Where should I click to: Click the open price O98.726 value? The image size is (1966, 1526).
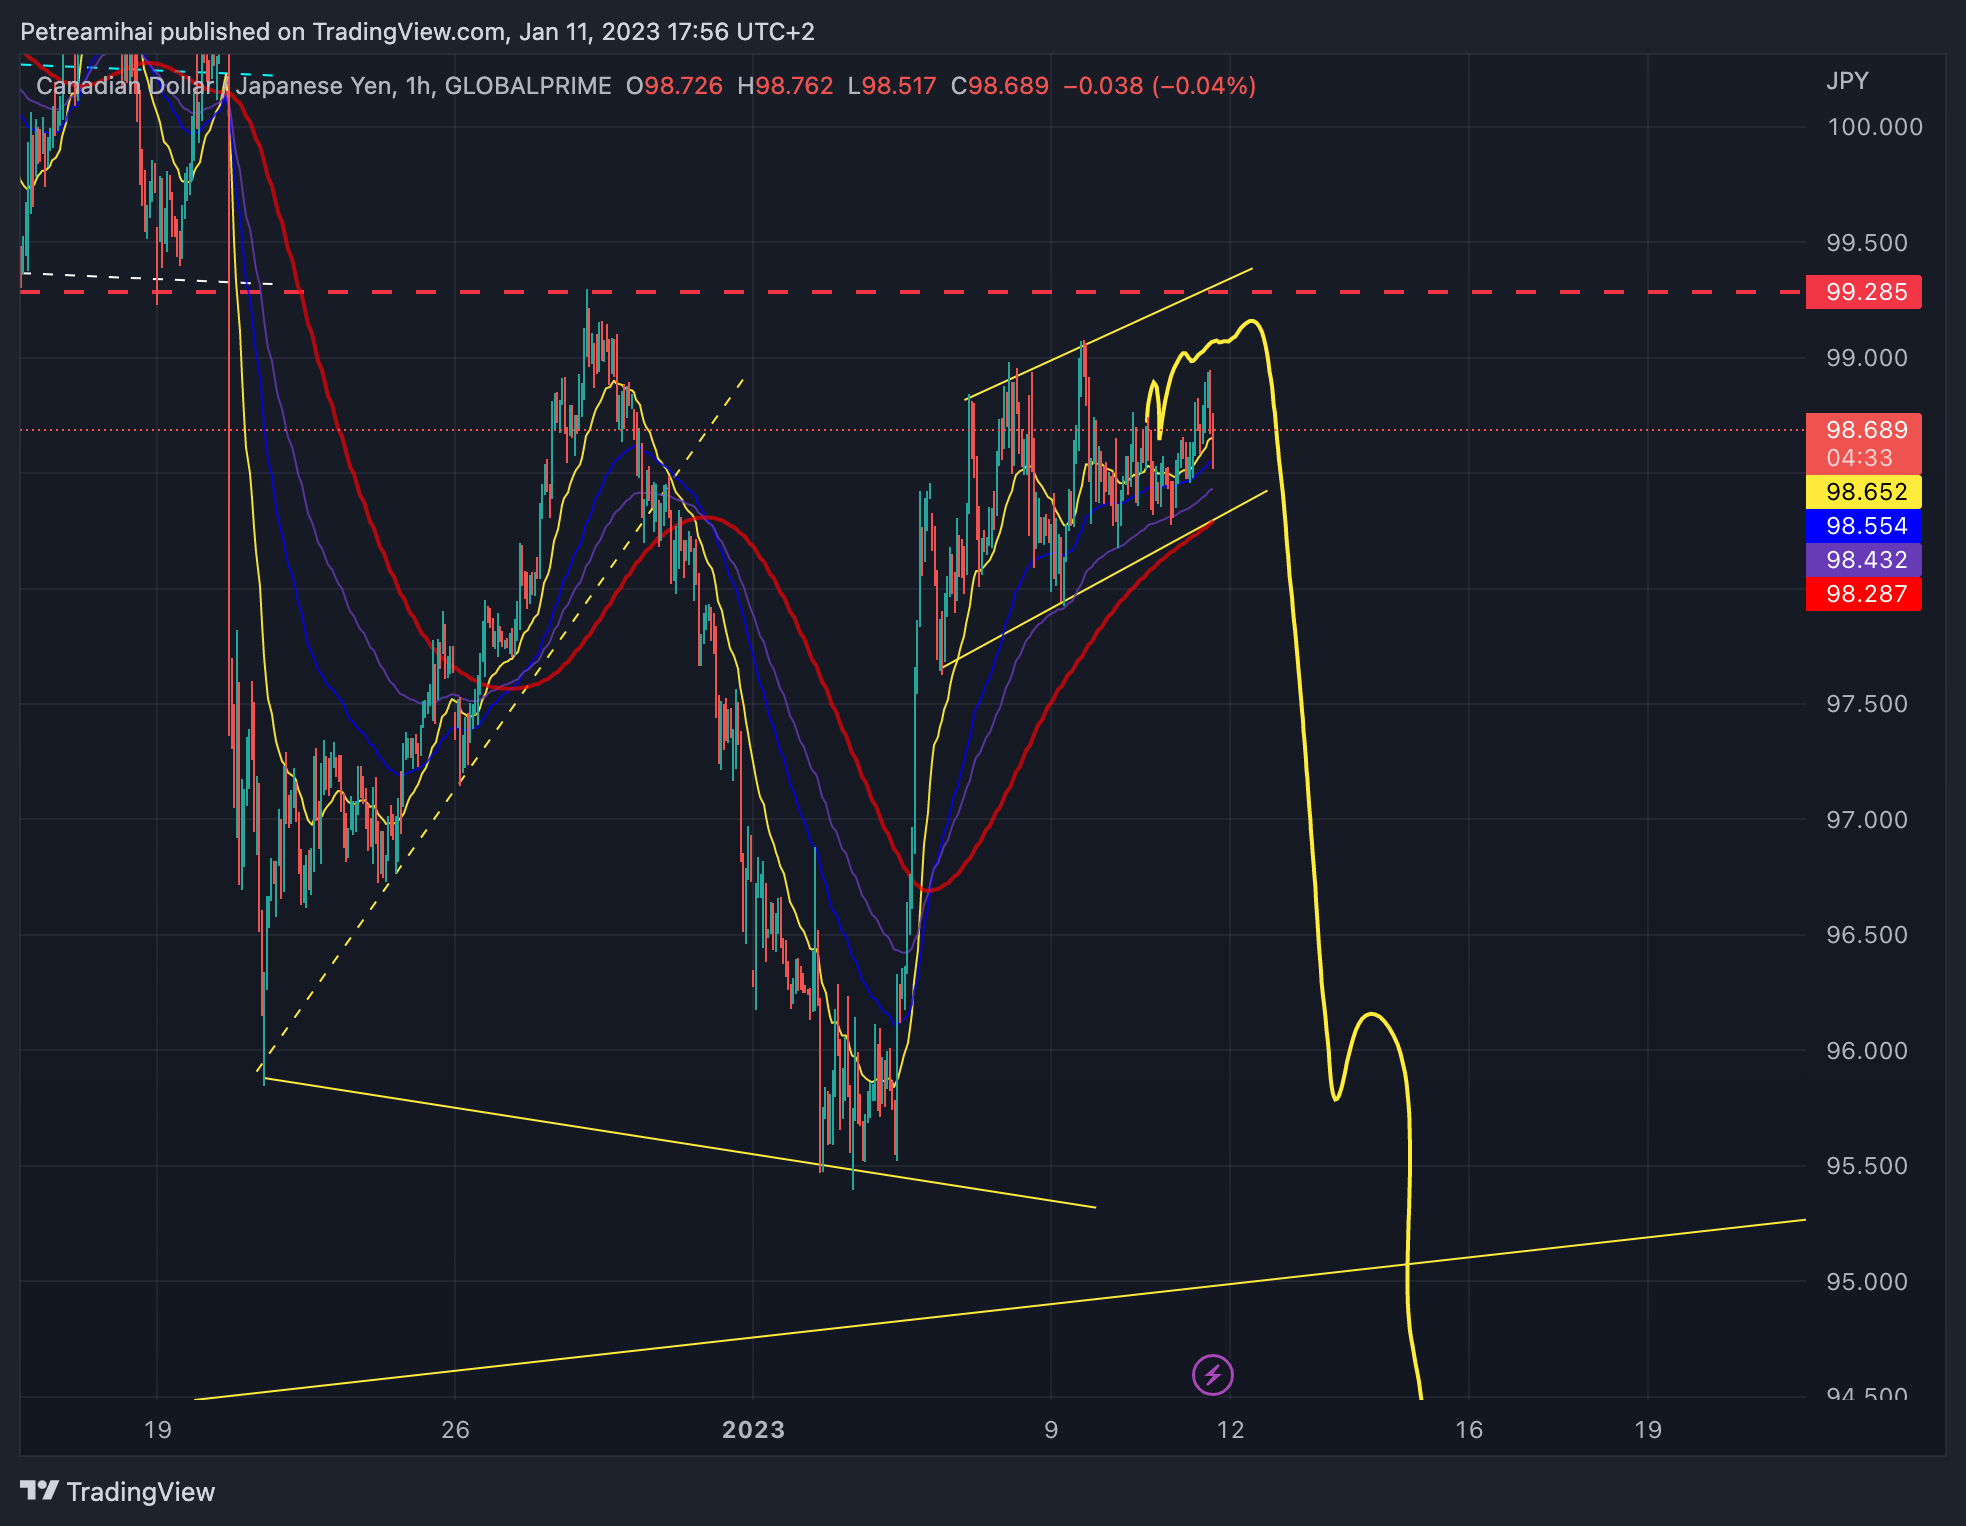(674, 86)
